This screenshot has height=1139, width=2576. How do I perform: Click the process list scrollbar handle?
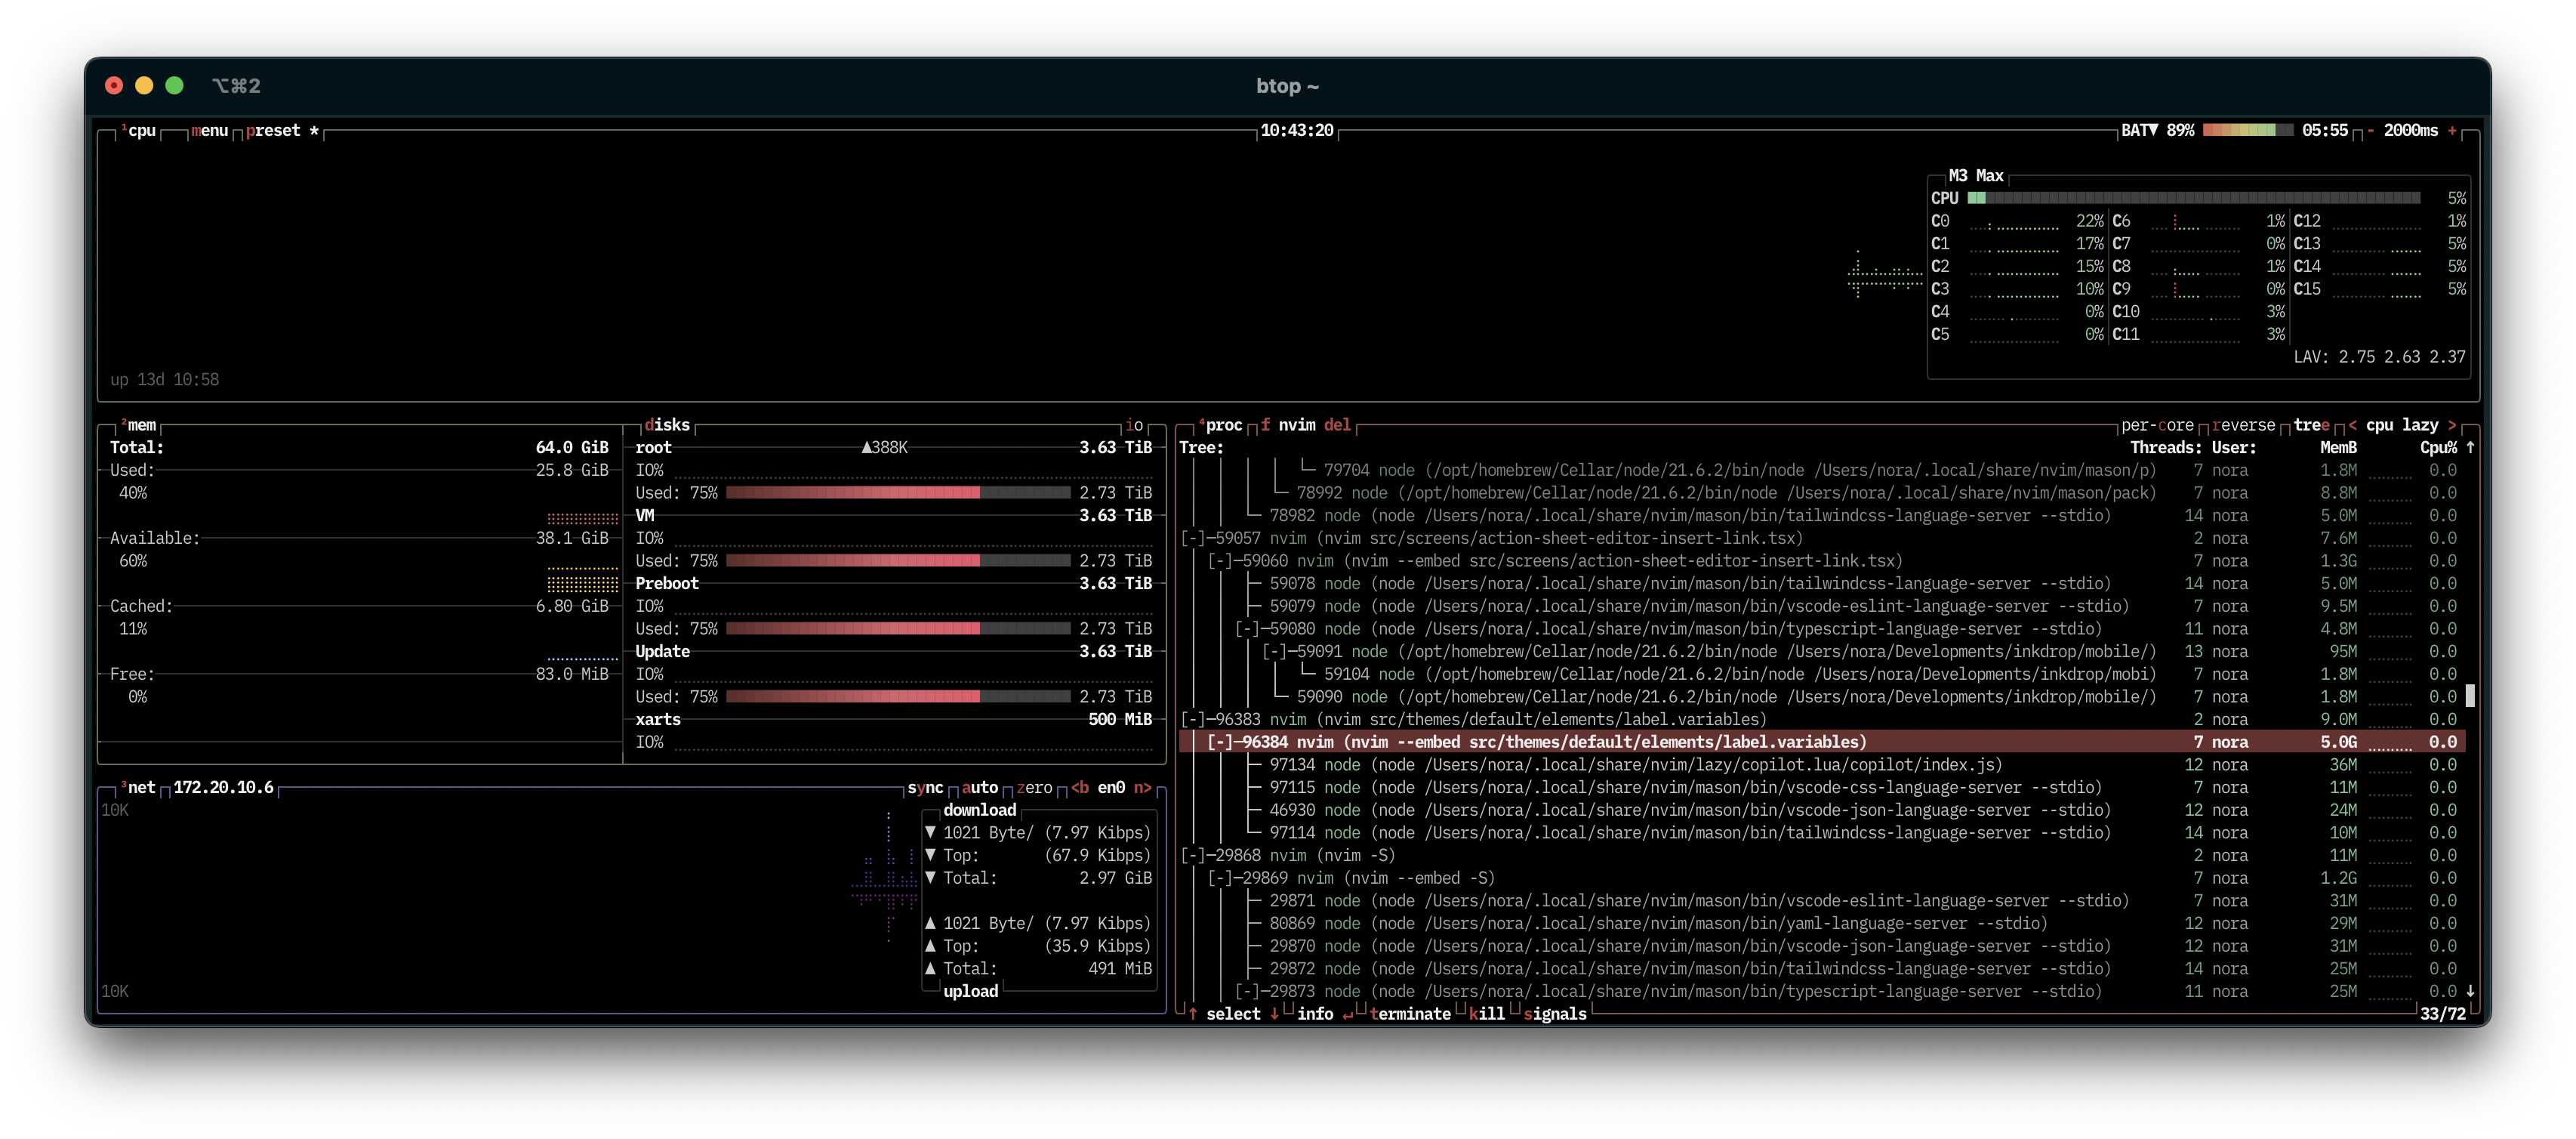click(2470, 695)
